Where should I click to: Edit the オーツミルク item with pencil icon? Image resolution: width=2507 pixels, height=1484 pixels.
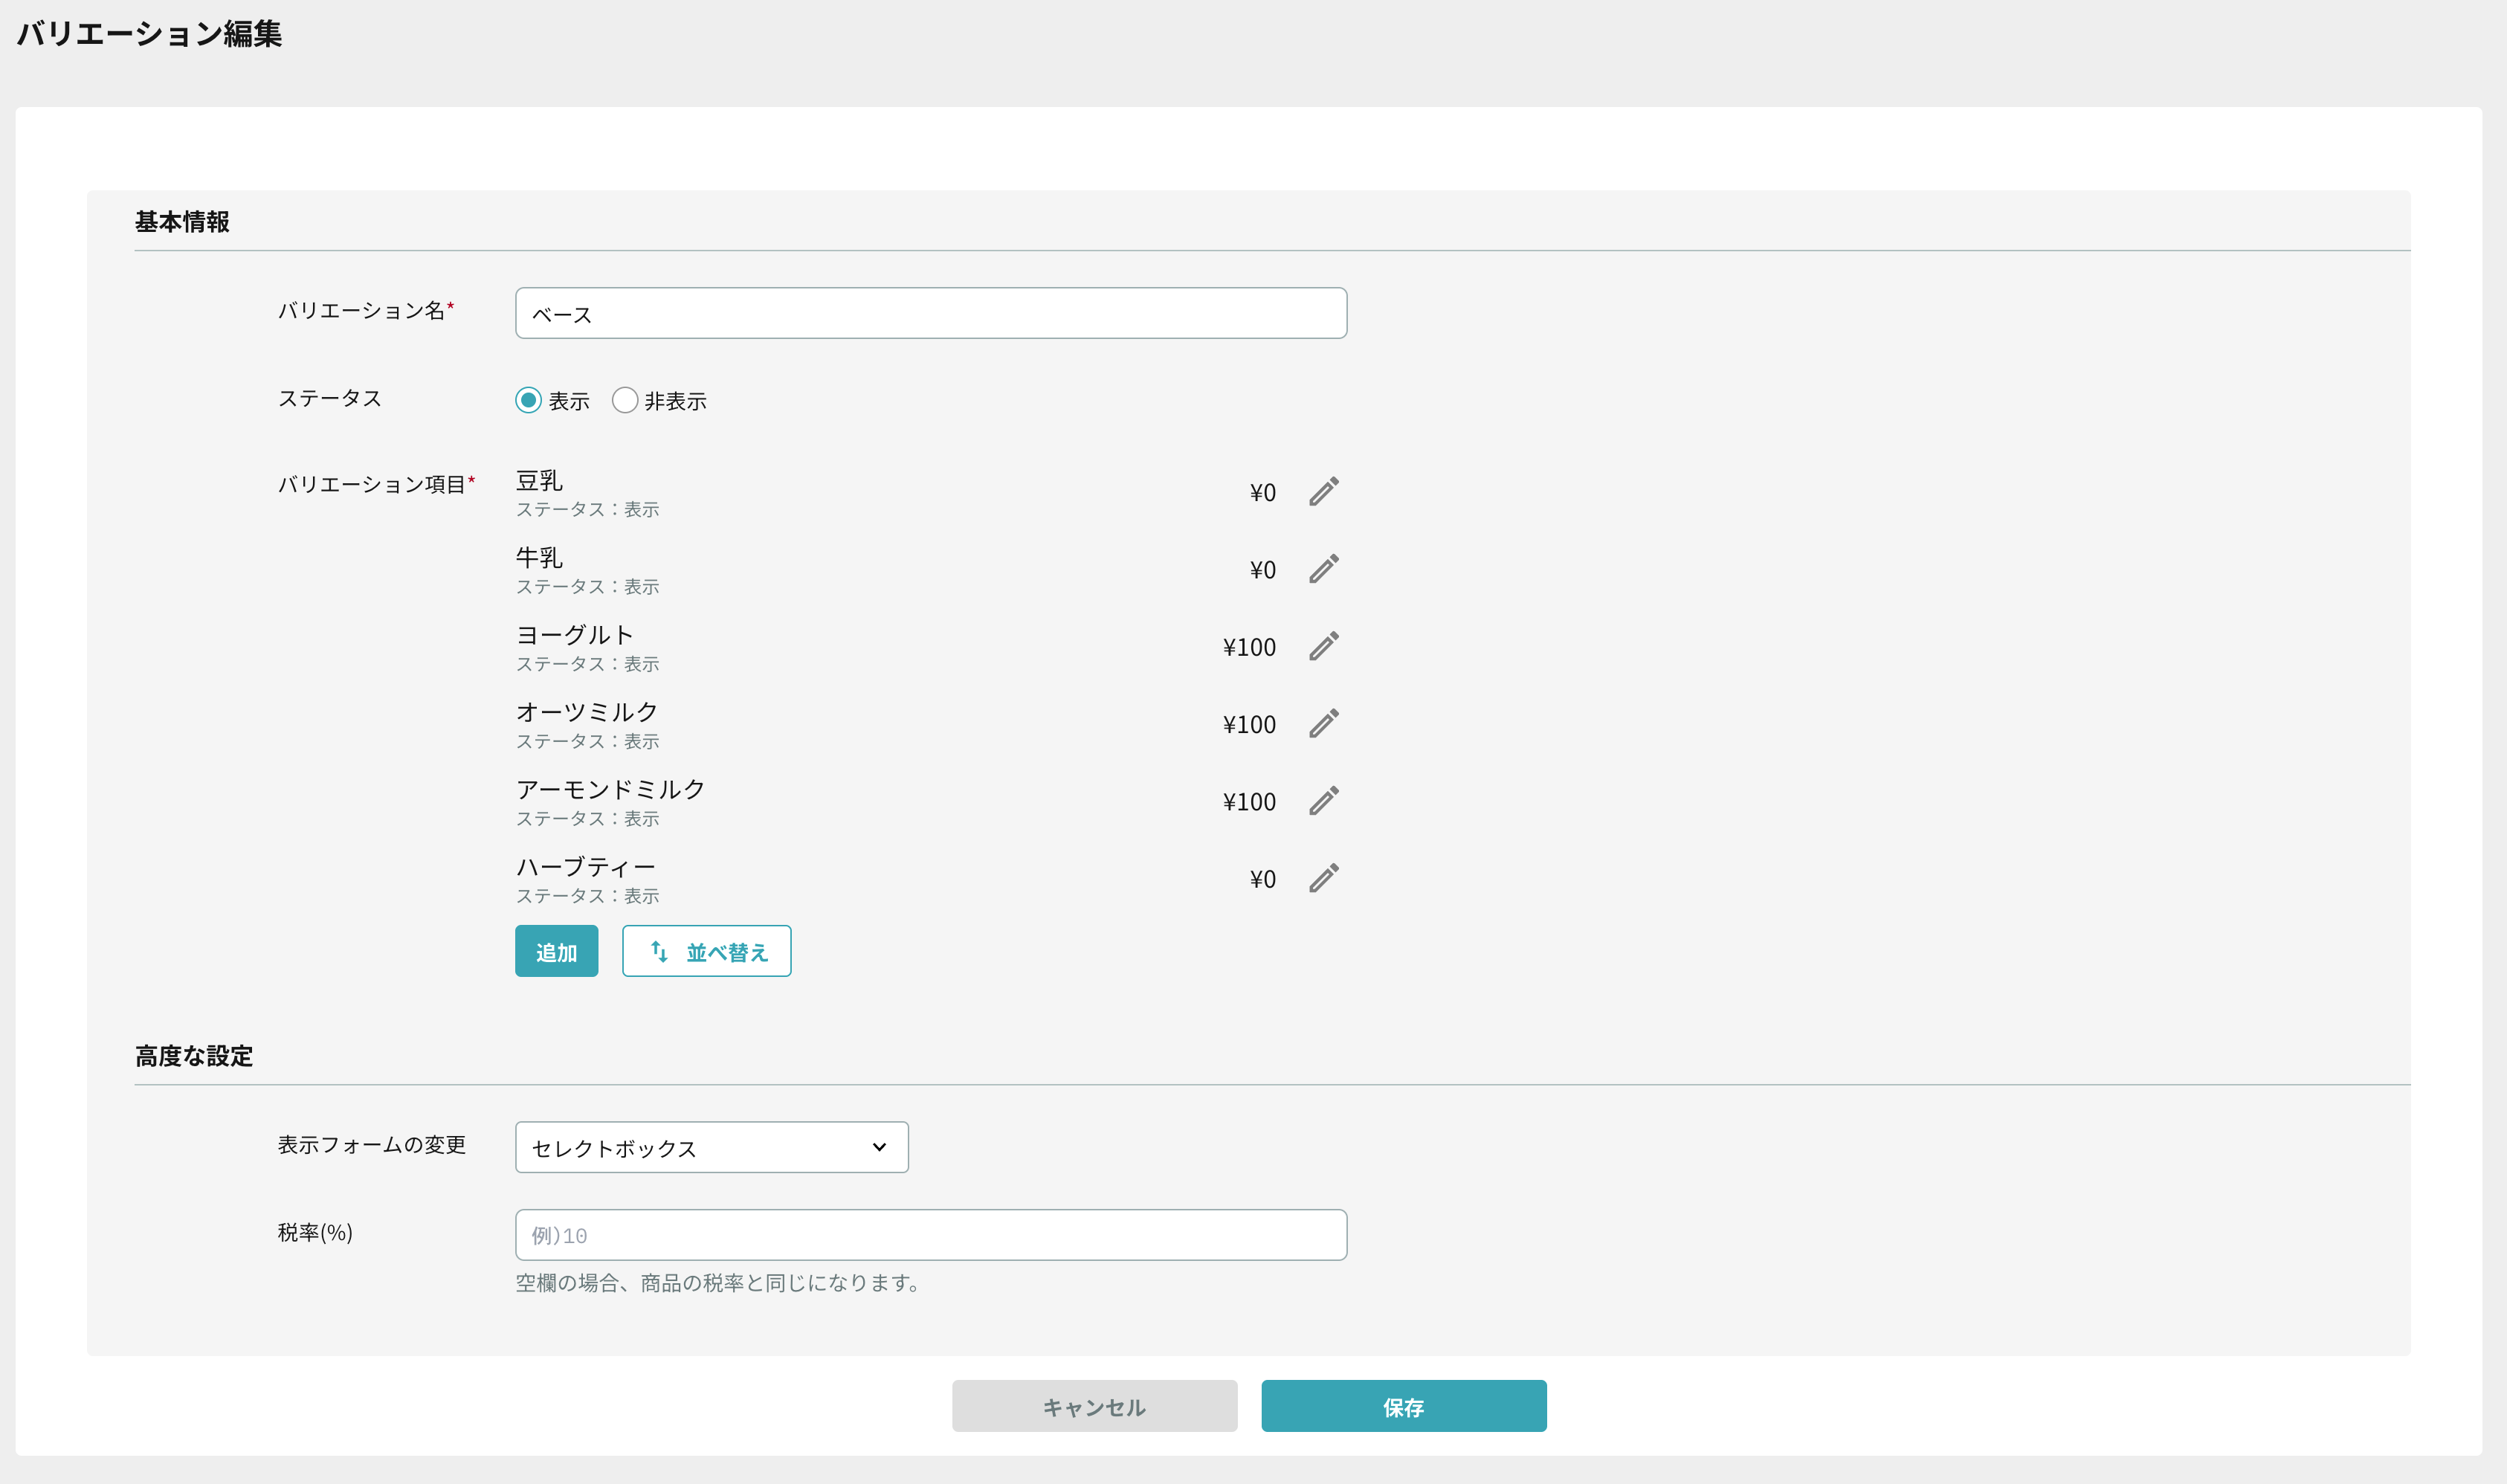(x=1323, y=724)
